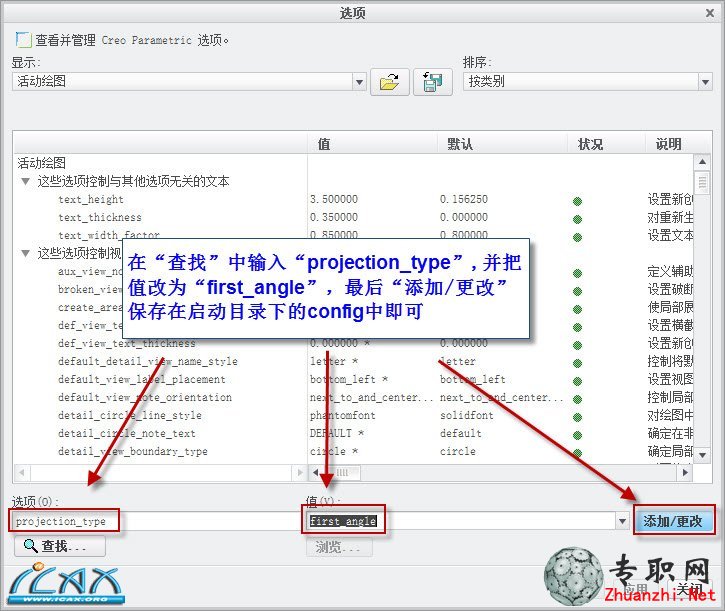Click the vertical scrollbar thumb

(x=702, y=182)
